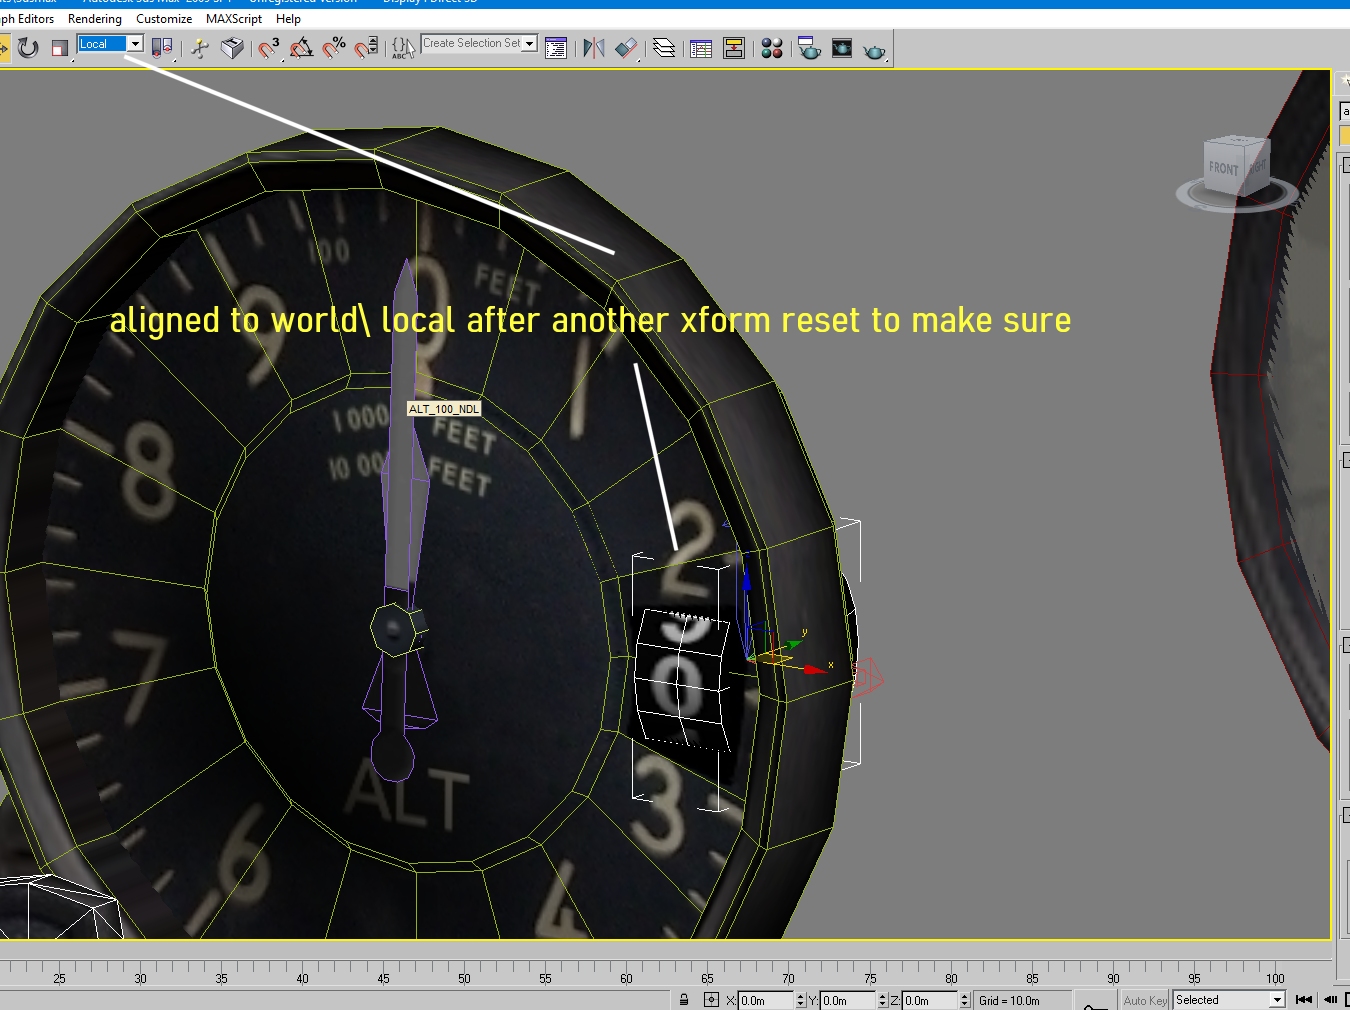
Task: Open the Layer Manager
Action: [x=664, y=48]
